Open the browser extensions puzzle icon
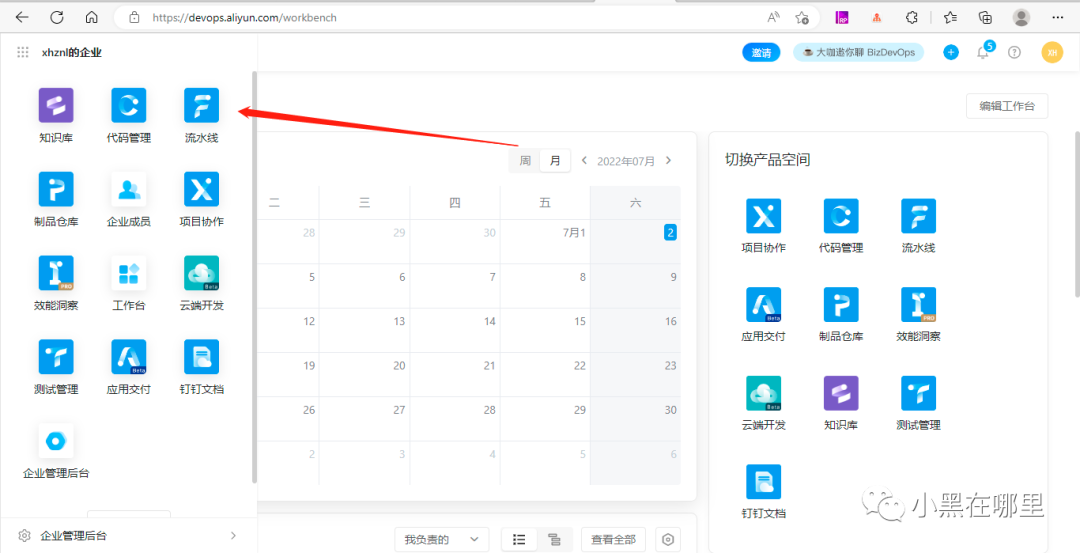The image size is (1080, 553). [x=912, y=18]
